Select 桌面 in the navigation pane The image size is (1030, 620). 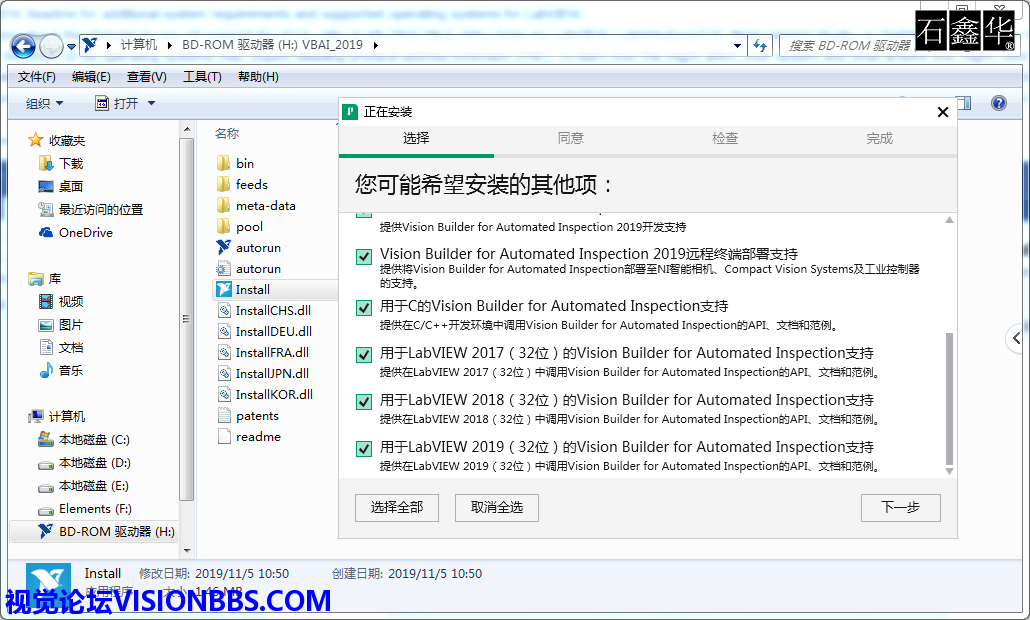(x=60, y=187)
